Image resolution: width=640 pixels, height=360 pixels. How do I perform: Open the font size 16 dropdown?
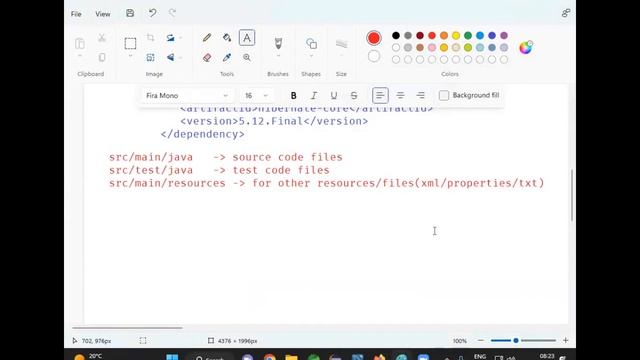[256, 96]
